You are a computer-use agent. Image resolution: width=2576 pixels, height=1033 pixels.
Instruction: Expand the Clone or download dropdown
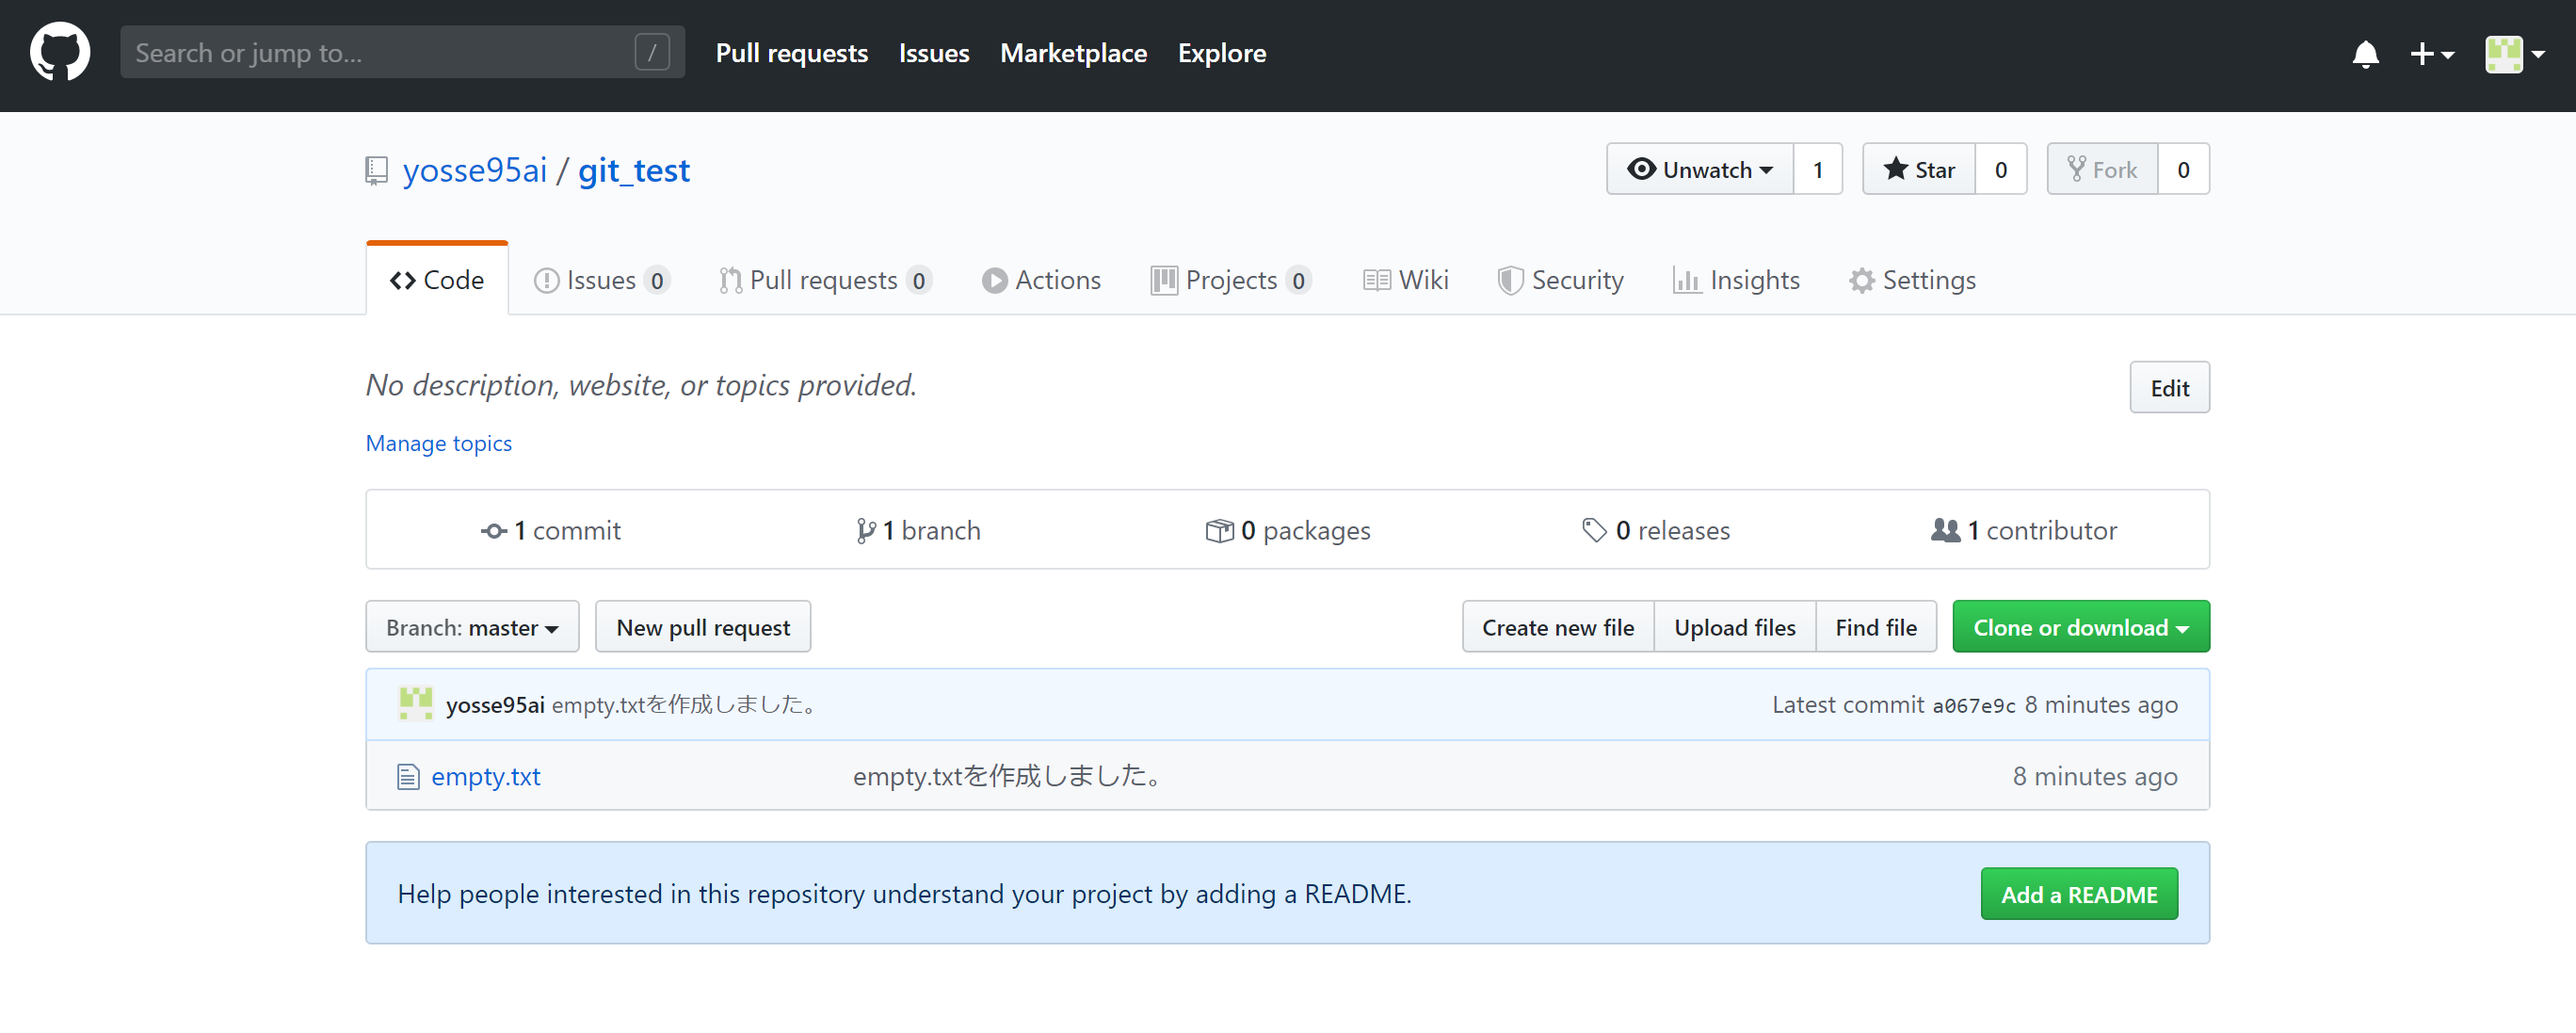coord(2080,627)
